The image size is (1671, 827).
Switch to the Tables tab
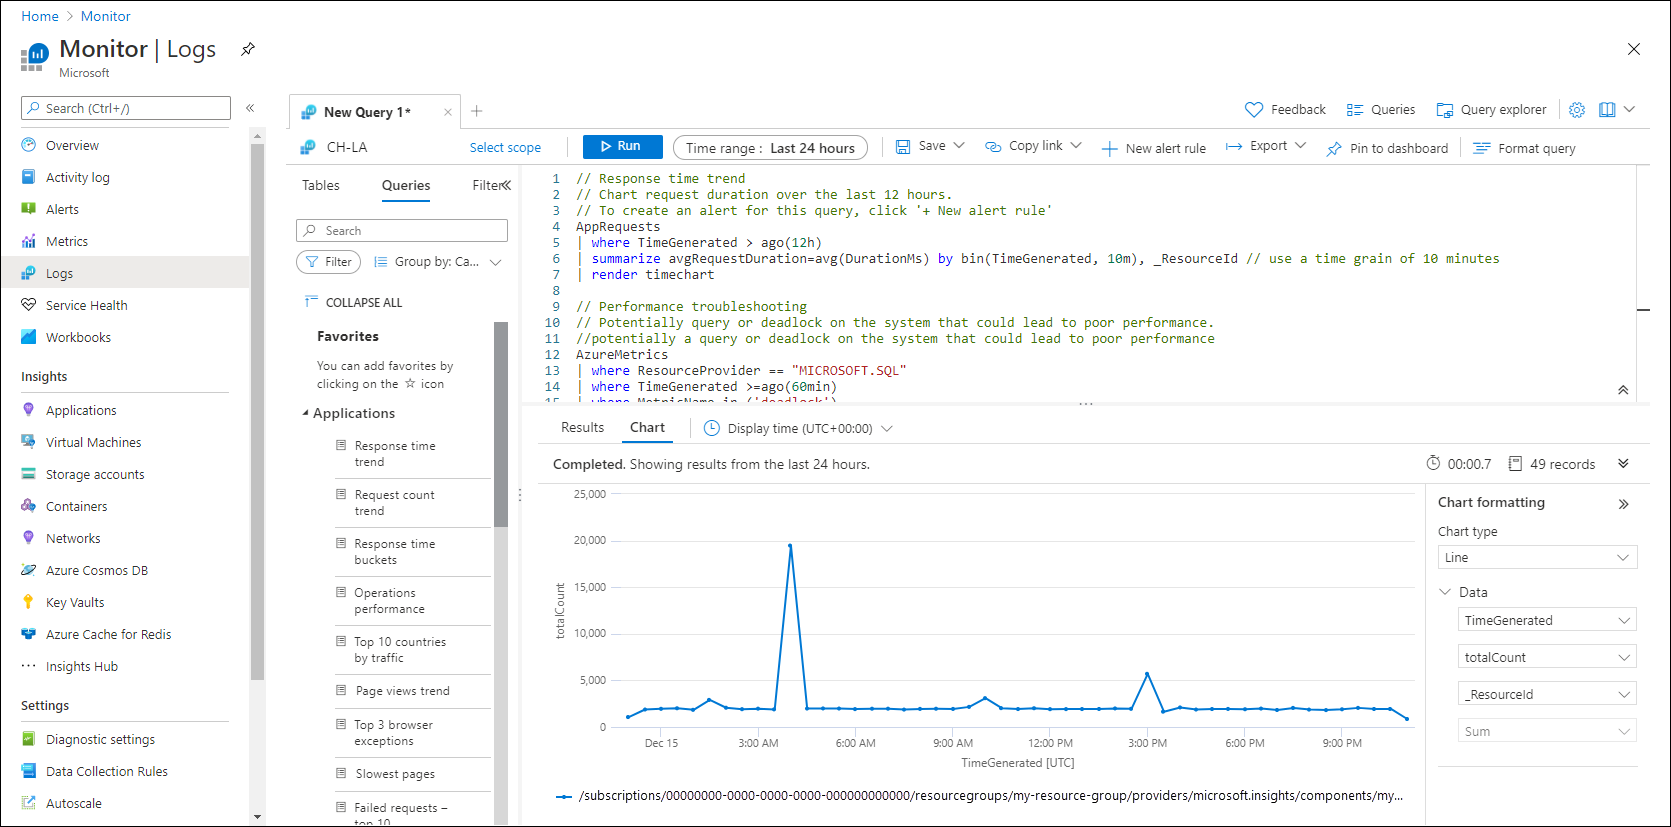tap(321, 185)
